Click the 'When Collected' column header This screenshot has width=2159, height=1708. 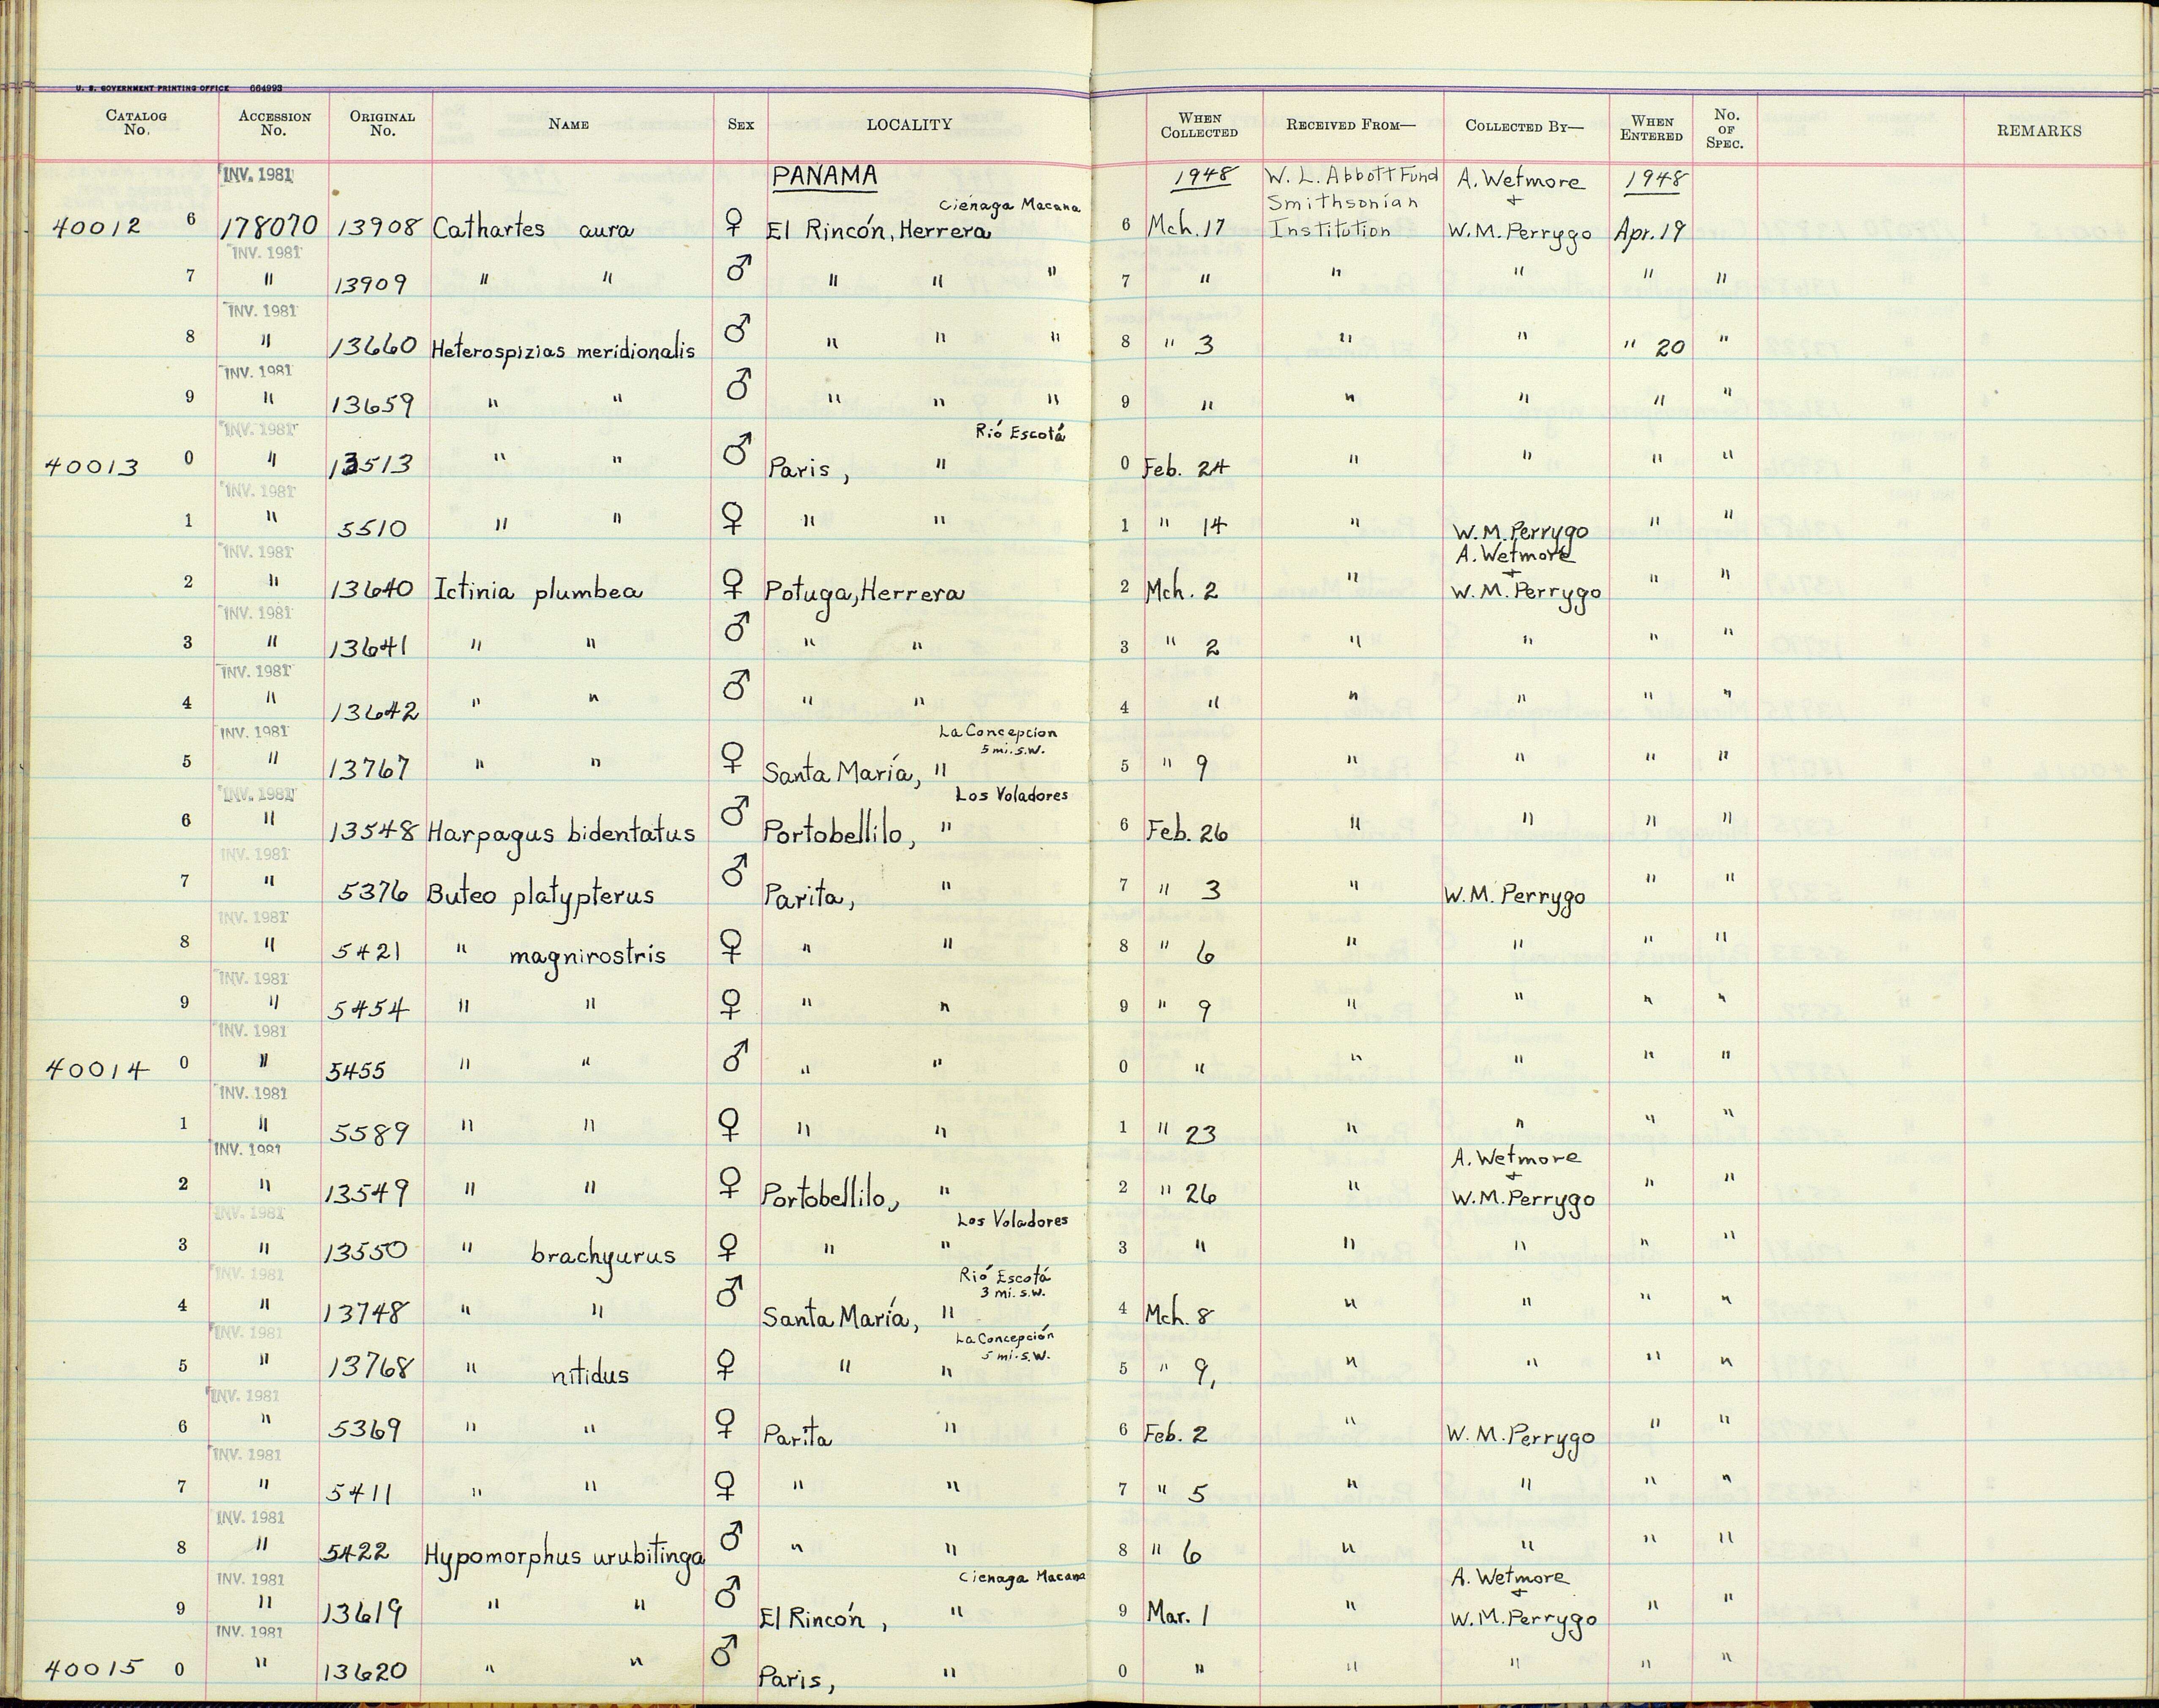(x=1199, y=125)
